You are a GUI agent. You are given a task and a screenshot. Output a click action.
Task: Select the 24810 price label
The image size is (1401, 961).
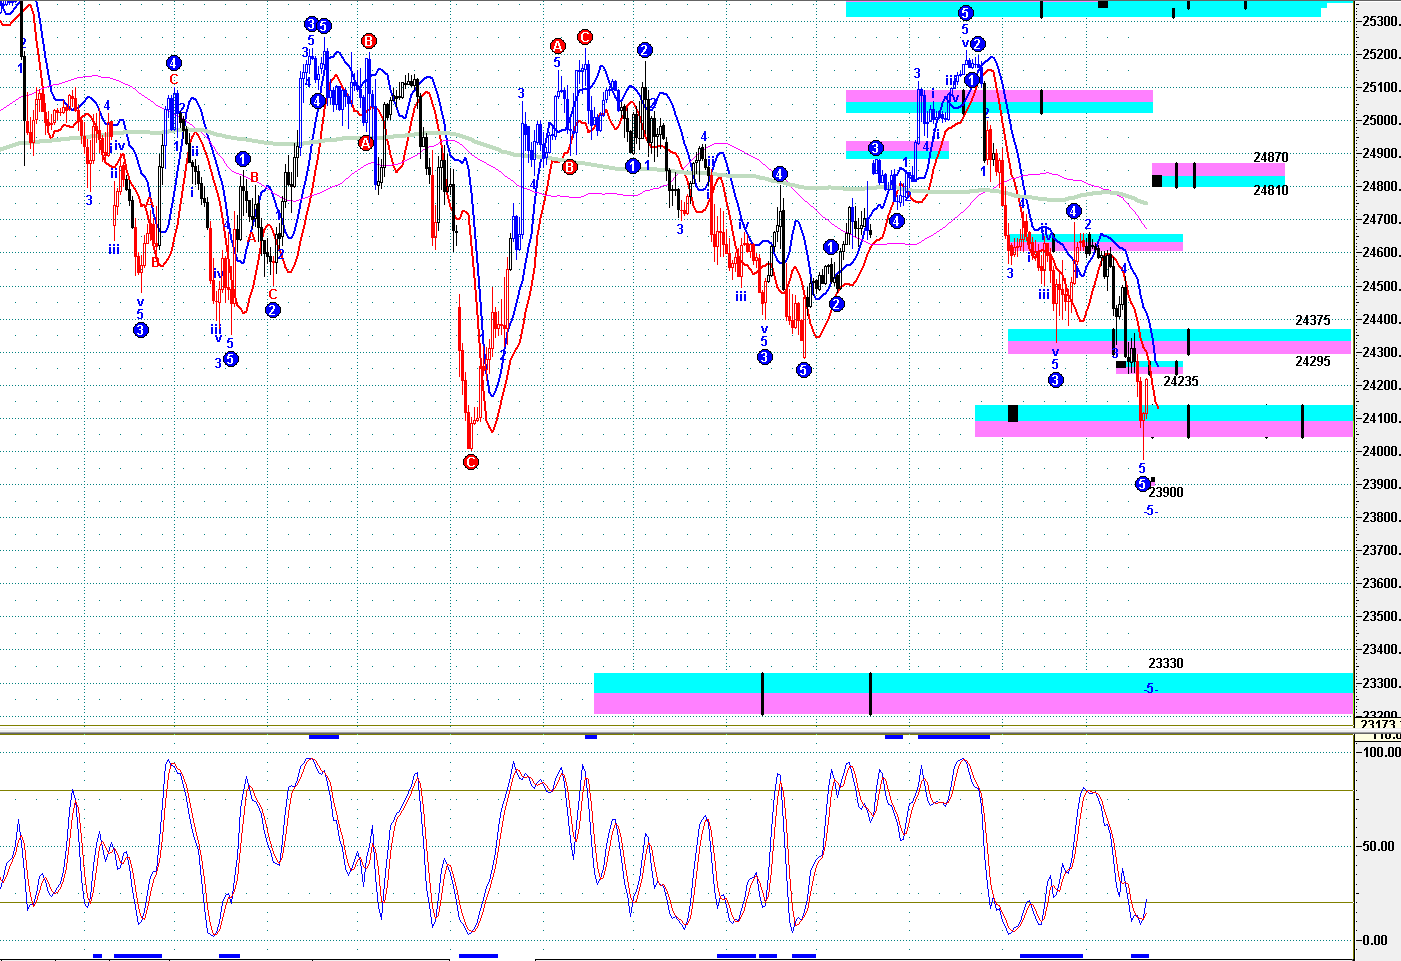[x=1270, y=190]
